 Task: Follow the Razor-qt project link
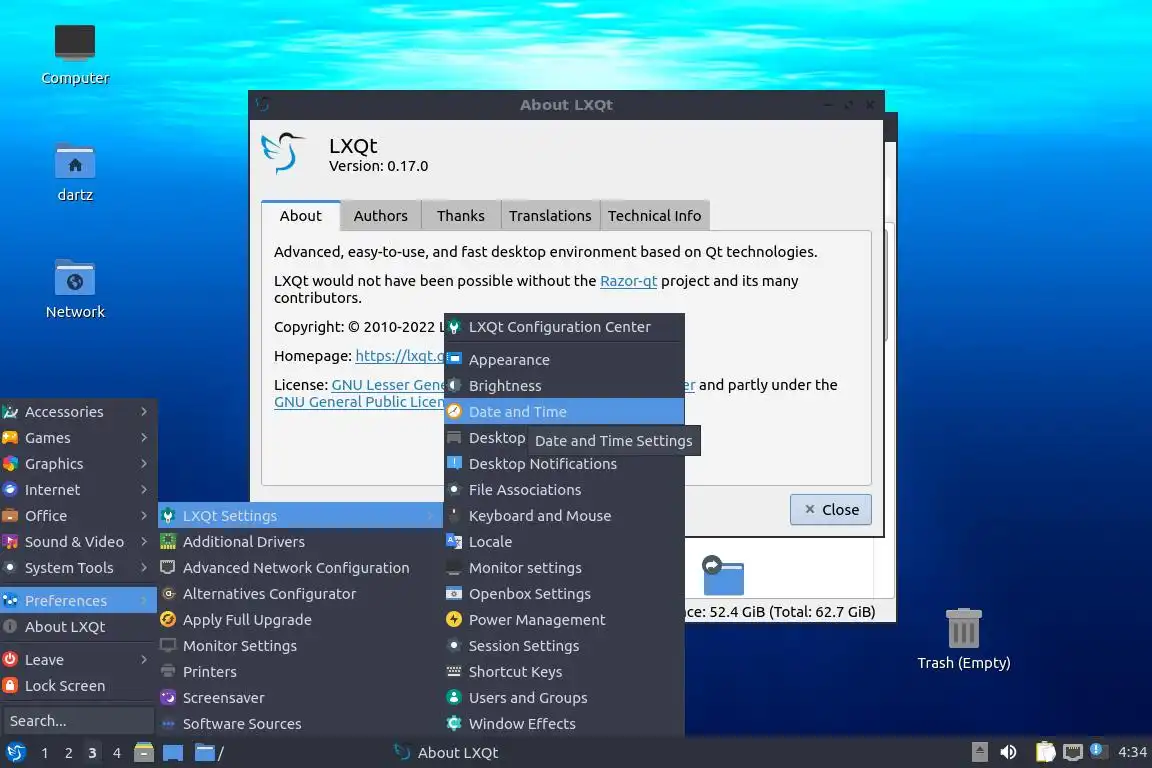[x=628, y=281]
